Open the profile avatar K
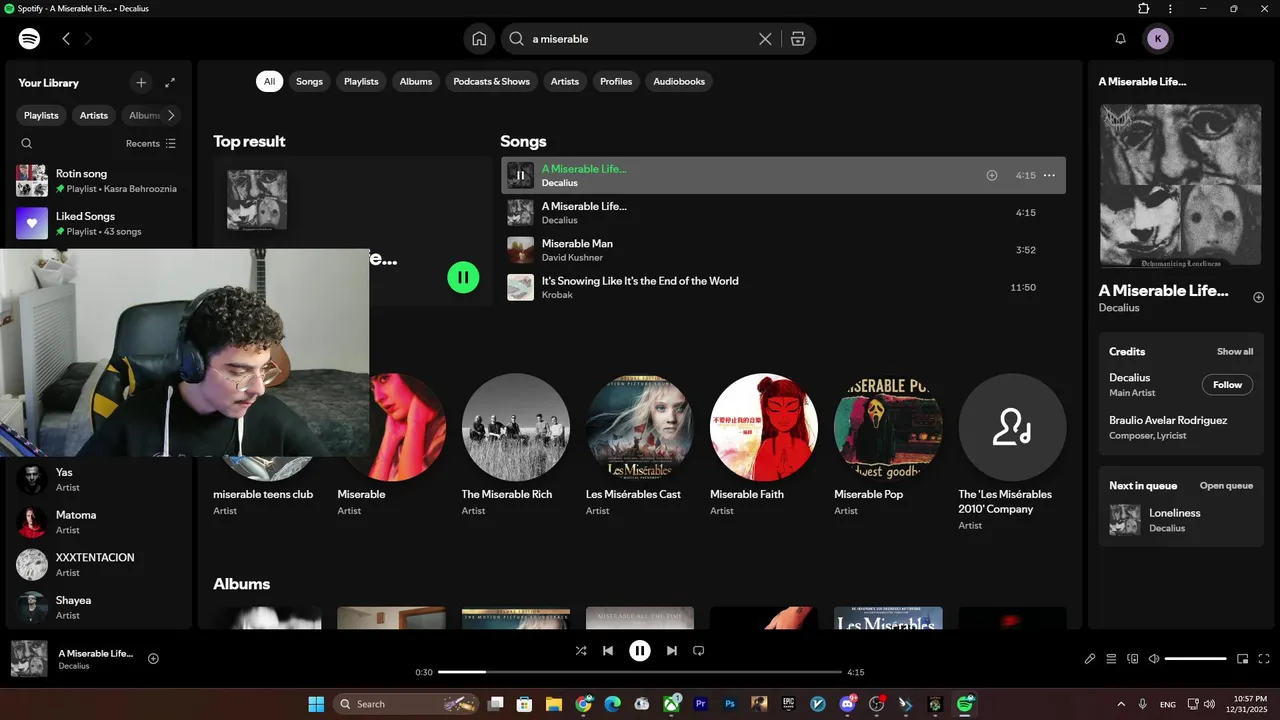Image resolution: width=1280 pixels, height=720 pixels. (x=1158, y=39)
